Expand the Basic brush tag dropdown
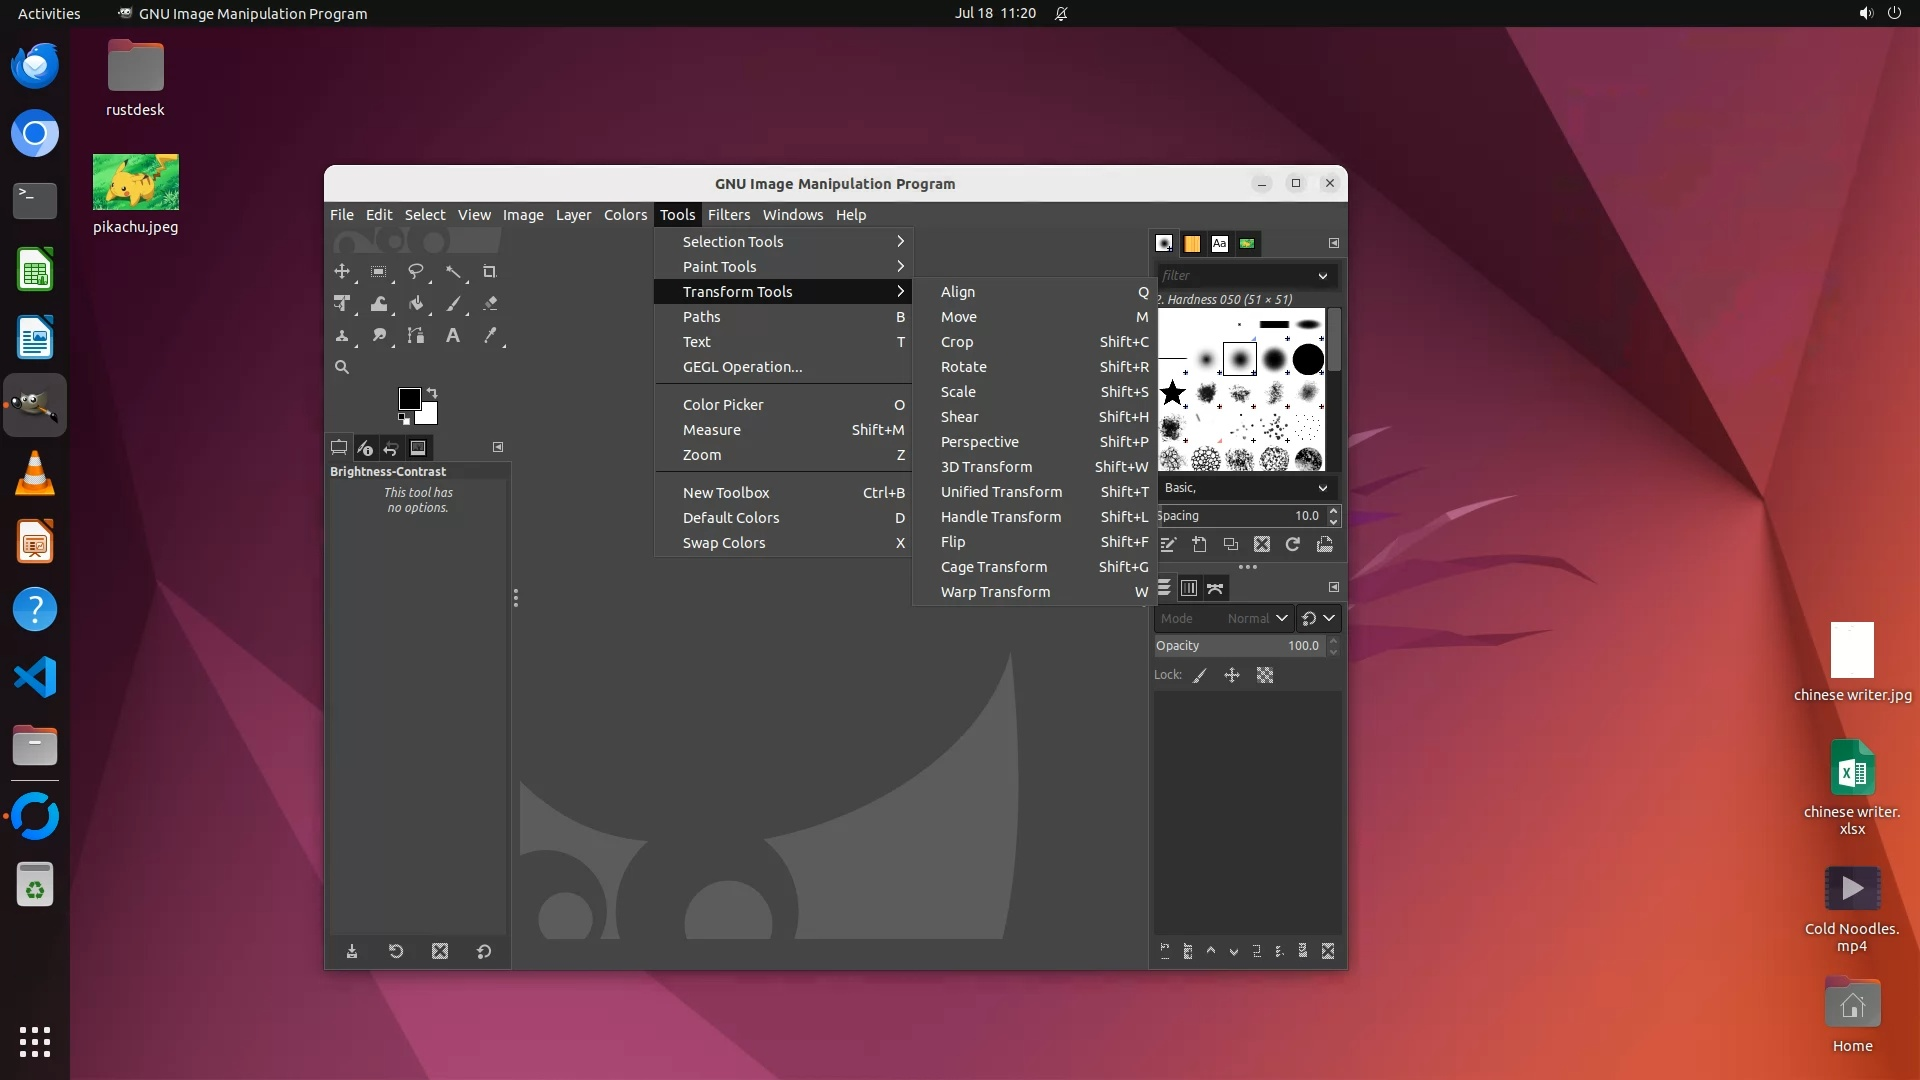This screenshot has height=1080, width=1920. click(1322, 488)
